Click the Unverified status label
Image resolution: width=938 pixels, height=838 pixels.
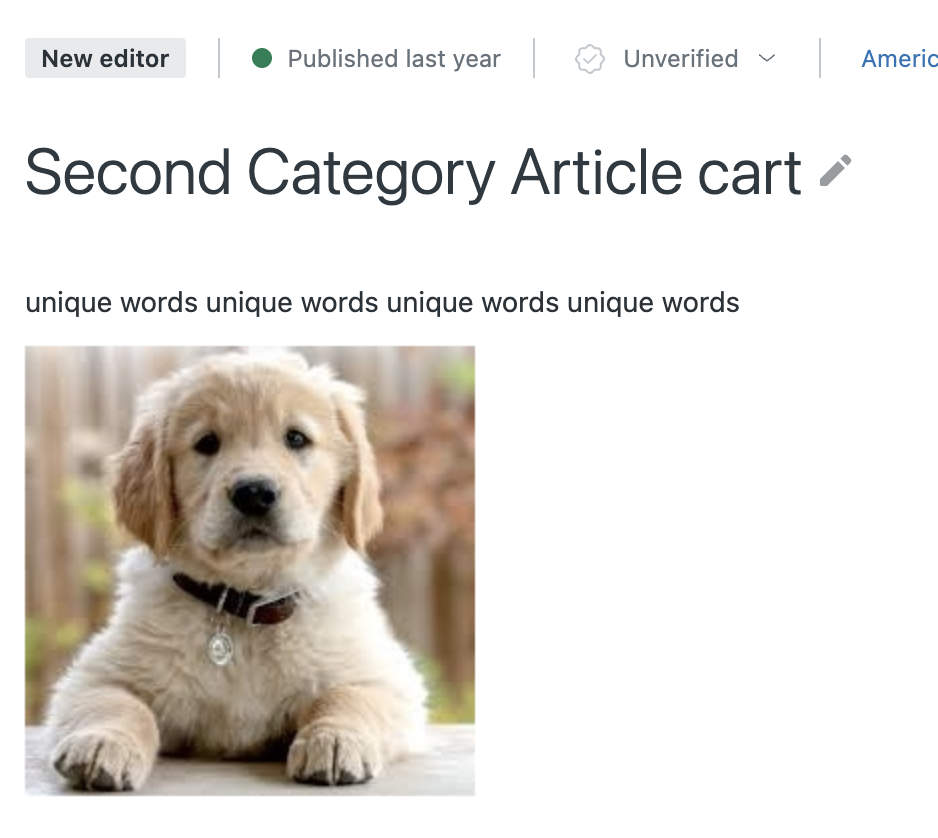[x=680, y=59]
